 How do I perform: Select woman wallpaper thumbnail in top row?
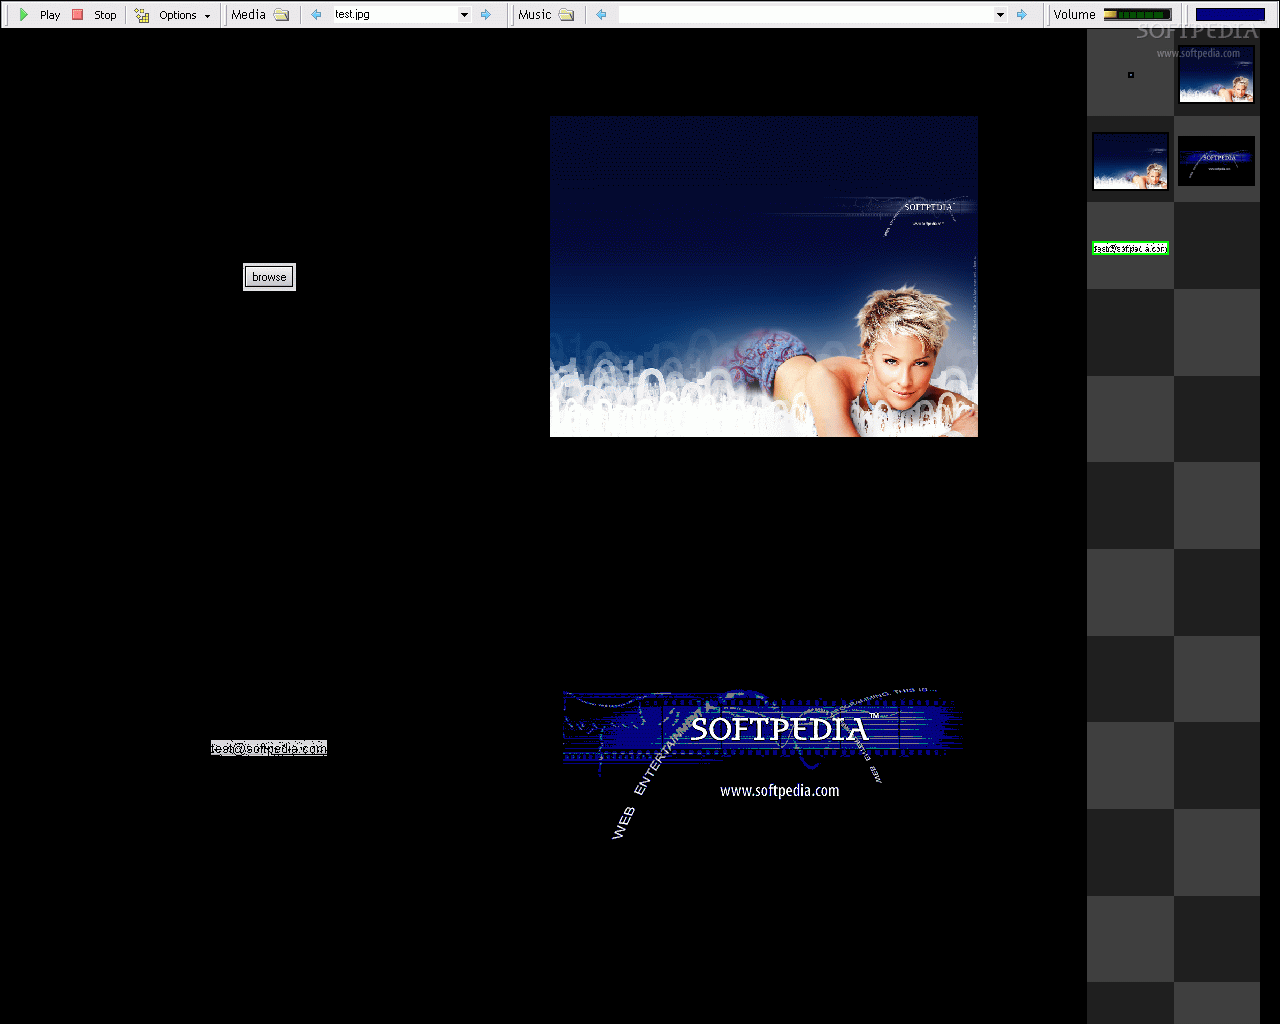1216,74
